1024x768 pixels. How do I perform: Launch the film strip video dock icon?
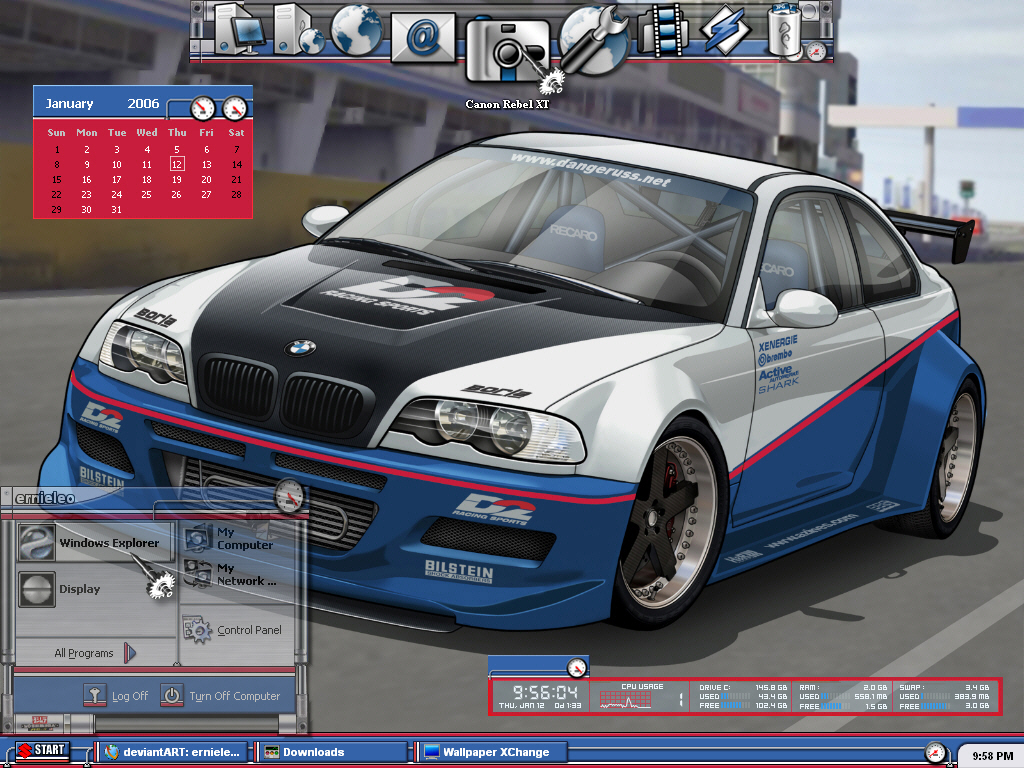click(x=664, y=31)
